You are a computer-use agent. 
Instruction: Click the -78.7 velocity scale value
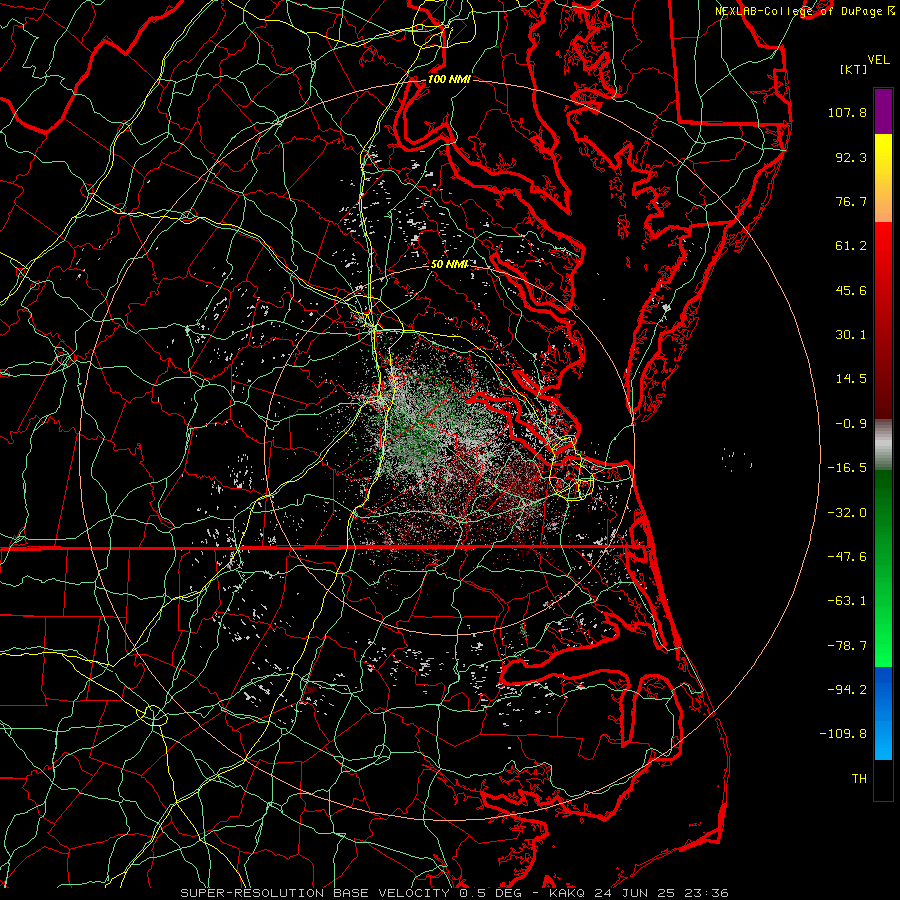(x=847, y=646)
